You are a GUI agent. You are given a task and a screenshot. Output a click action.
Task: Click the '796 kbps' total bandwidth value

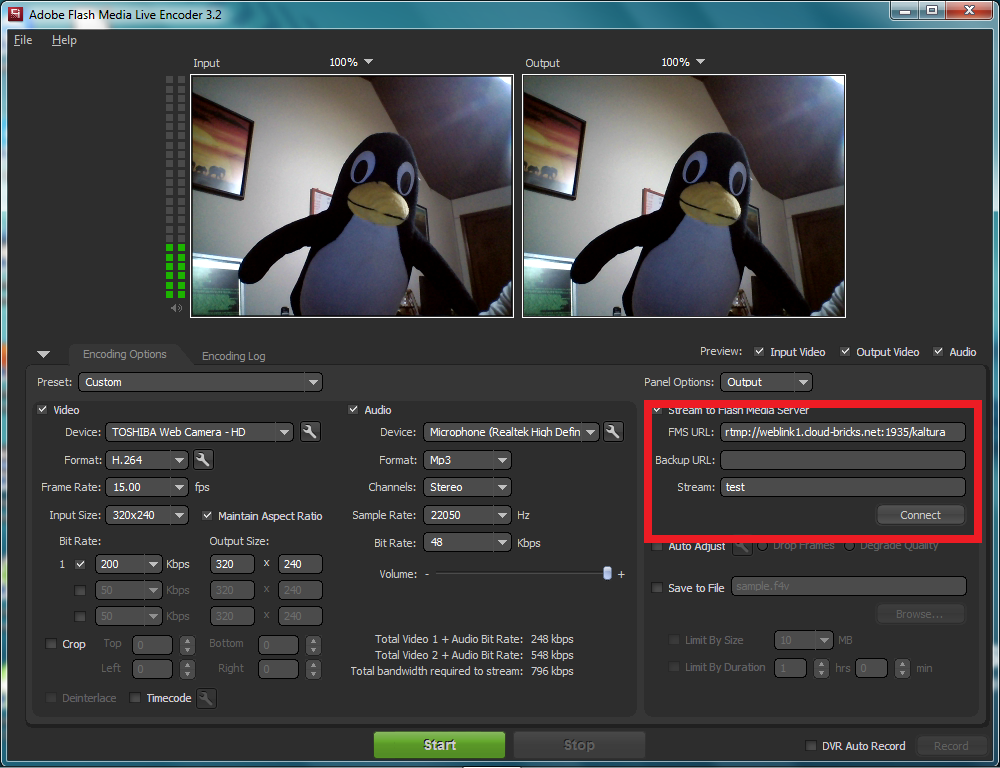[x=552, y=671]
